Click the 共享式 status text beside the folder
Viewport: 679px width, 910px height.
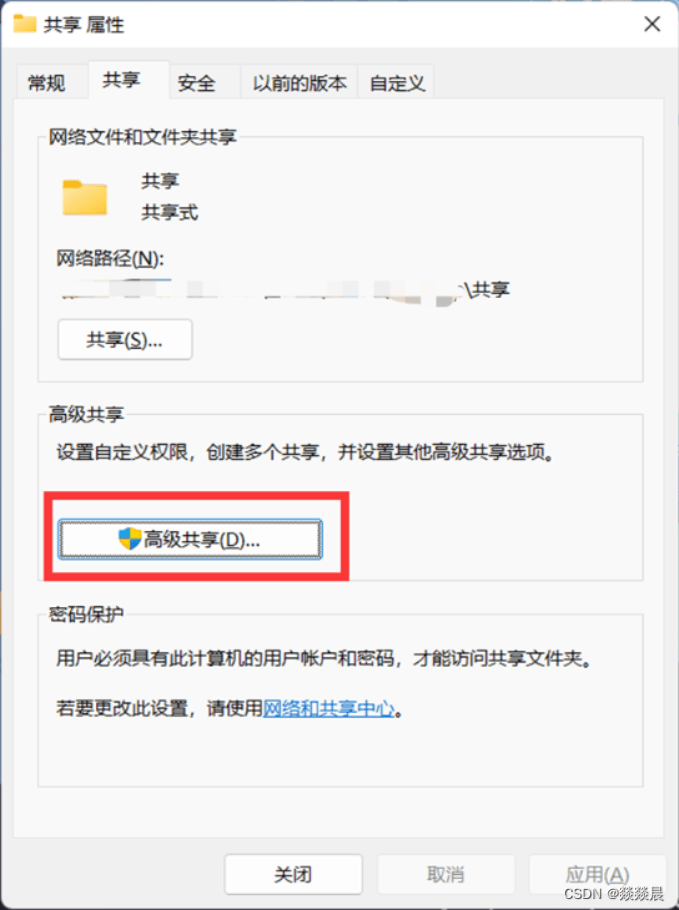click(170, 212)
